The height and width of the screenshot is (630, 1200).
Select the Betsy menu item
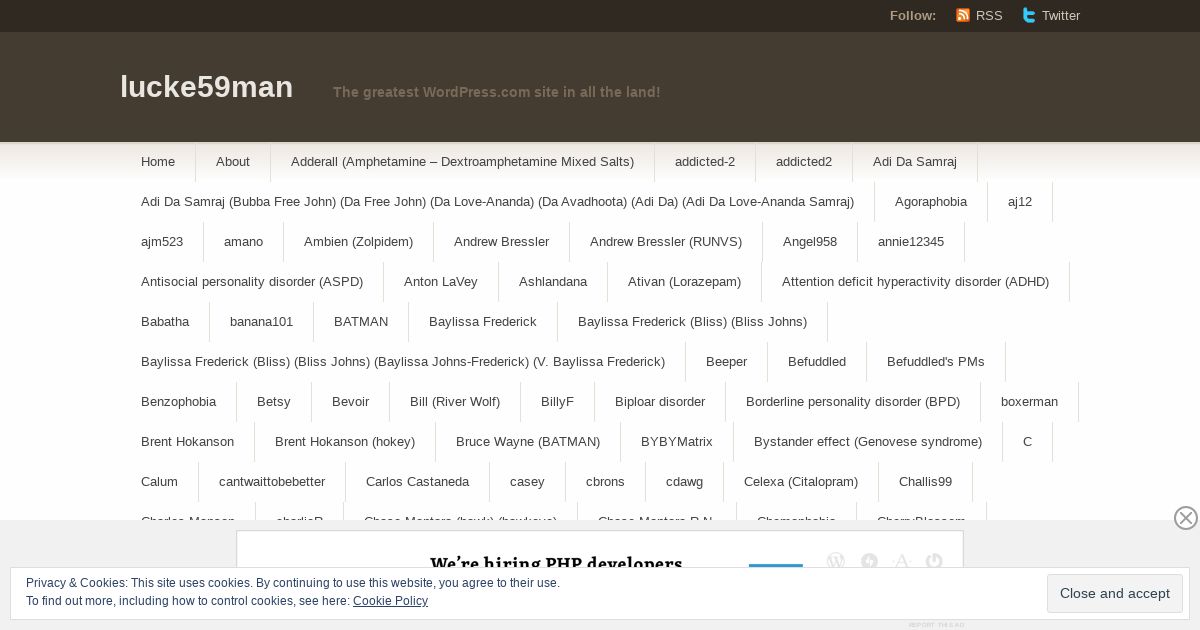click(x=273, y=401)
